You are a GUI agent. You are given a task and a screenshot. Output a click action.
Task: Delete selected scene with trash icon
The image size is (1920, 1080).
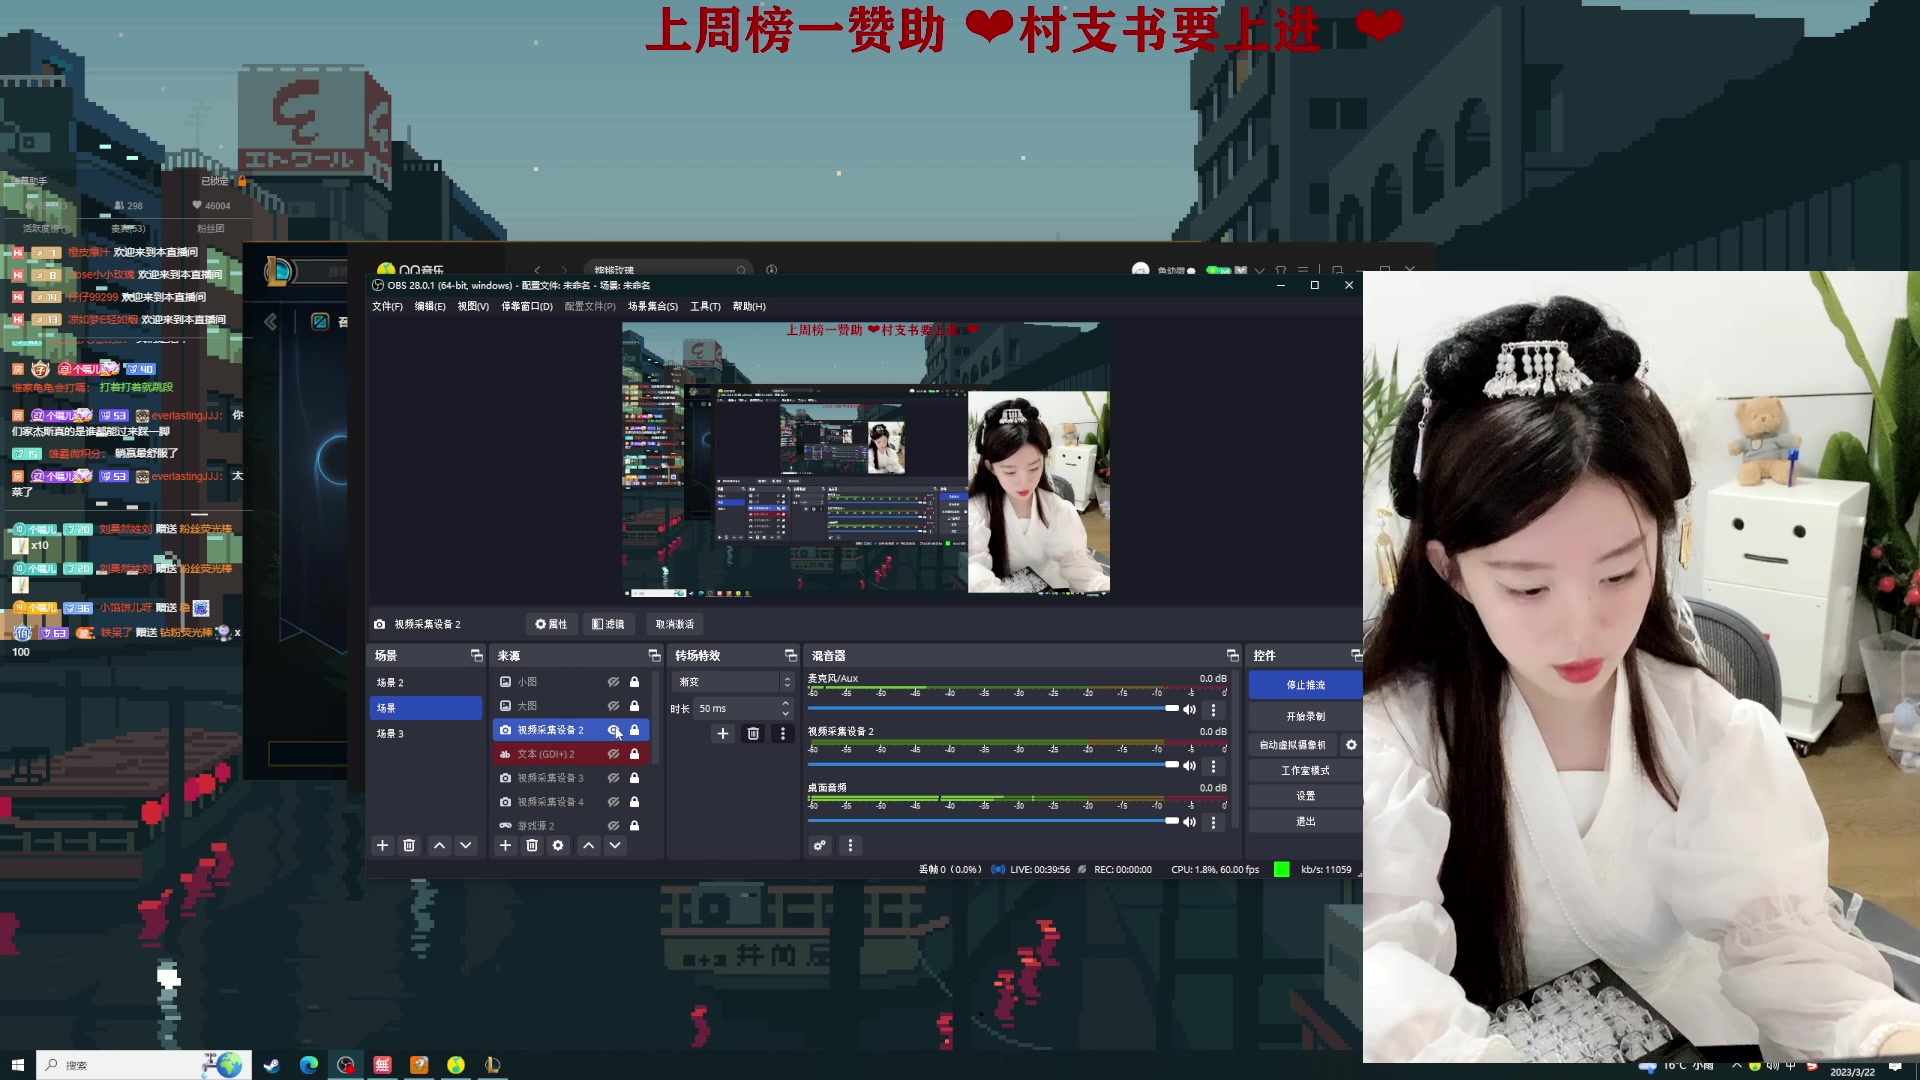[409, 846]
